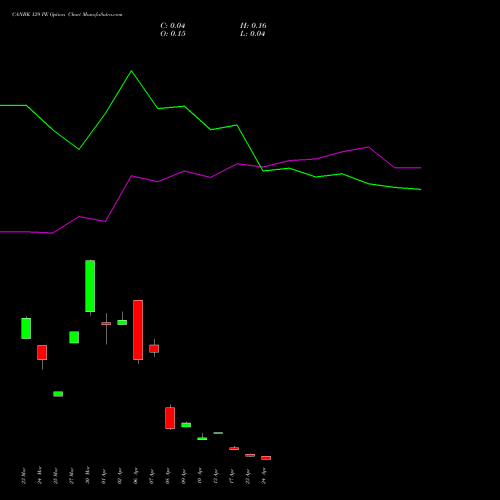Select the last red candle above 24 Apr
The image size is (500, 500).
coord(266,458)
